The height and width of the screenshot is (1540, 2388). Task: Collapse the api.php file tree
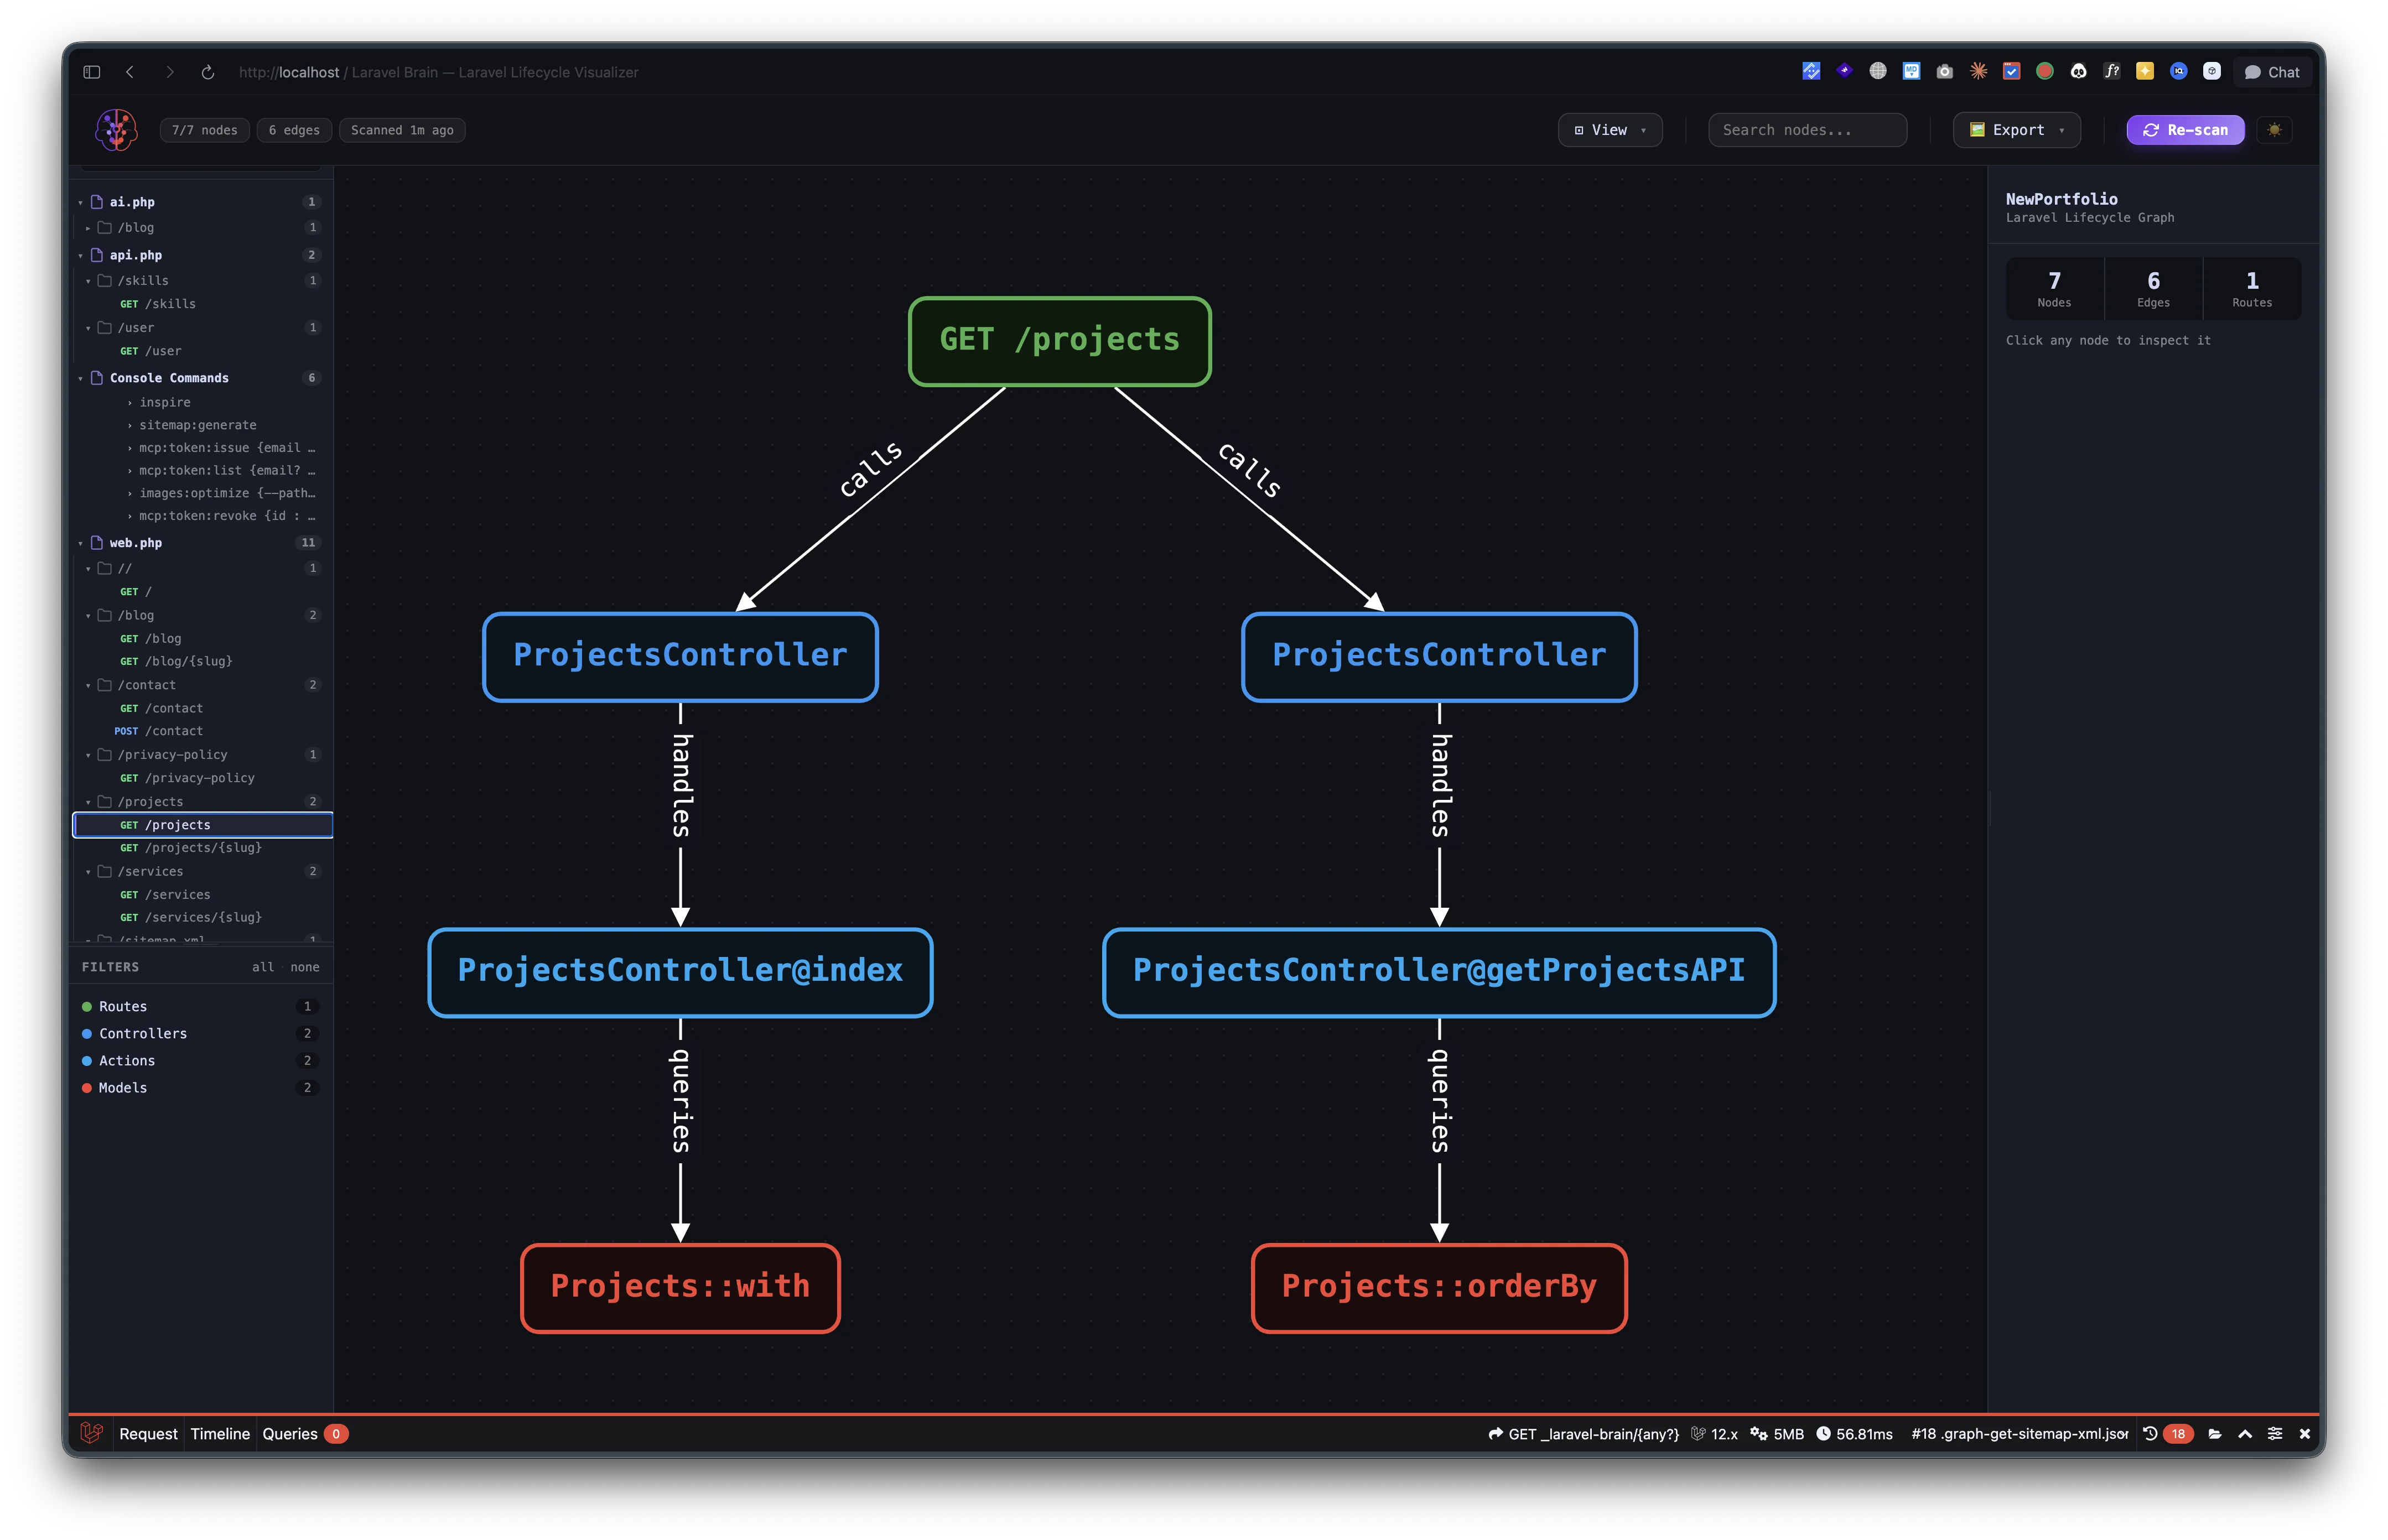(x=81, y=255)
